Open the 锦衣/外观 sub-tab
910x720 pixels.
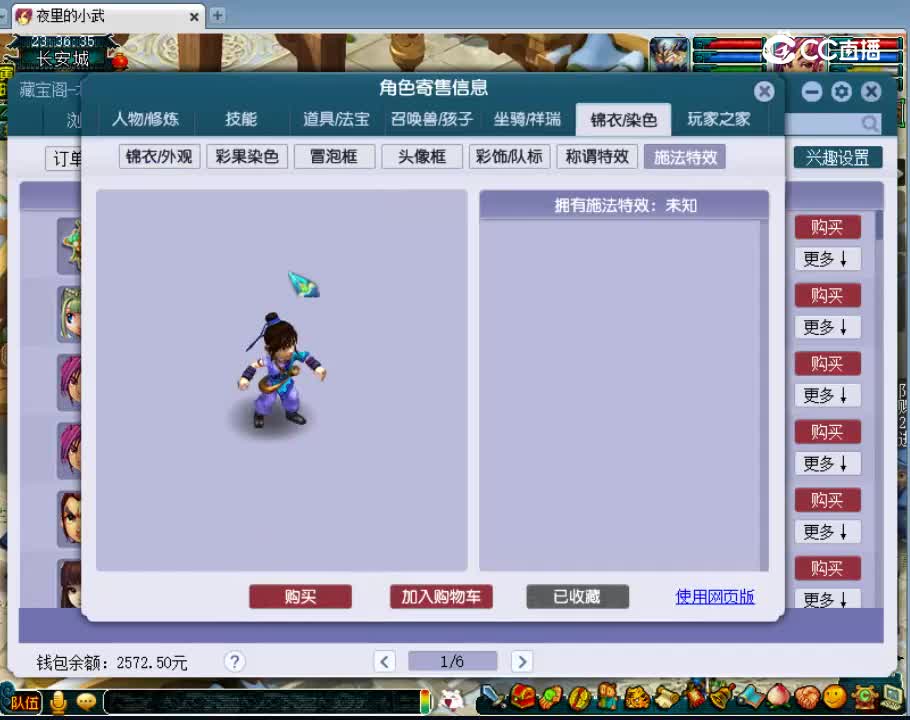(159, 157)
